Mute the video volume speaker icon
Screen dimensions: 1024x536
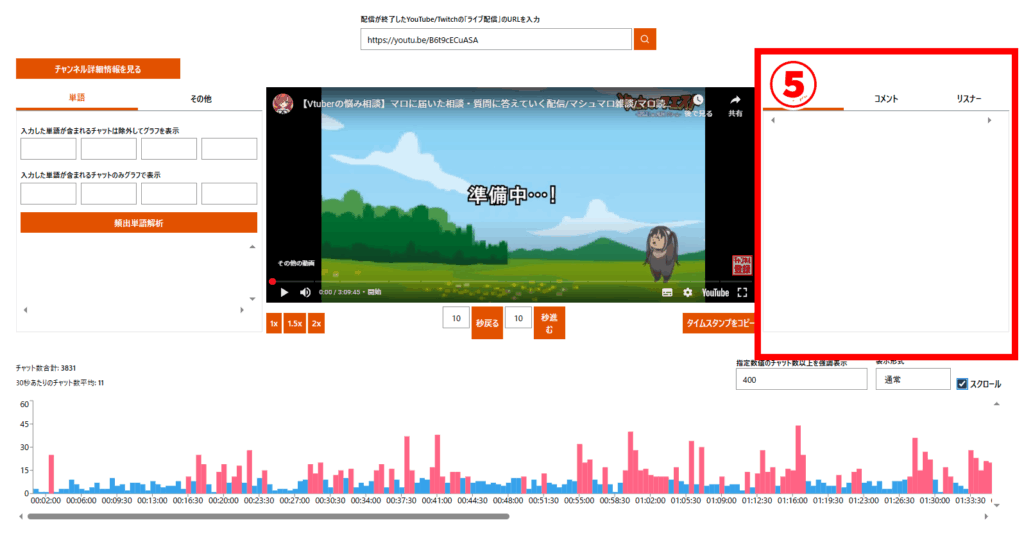coord(305,292)
